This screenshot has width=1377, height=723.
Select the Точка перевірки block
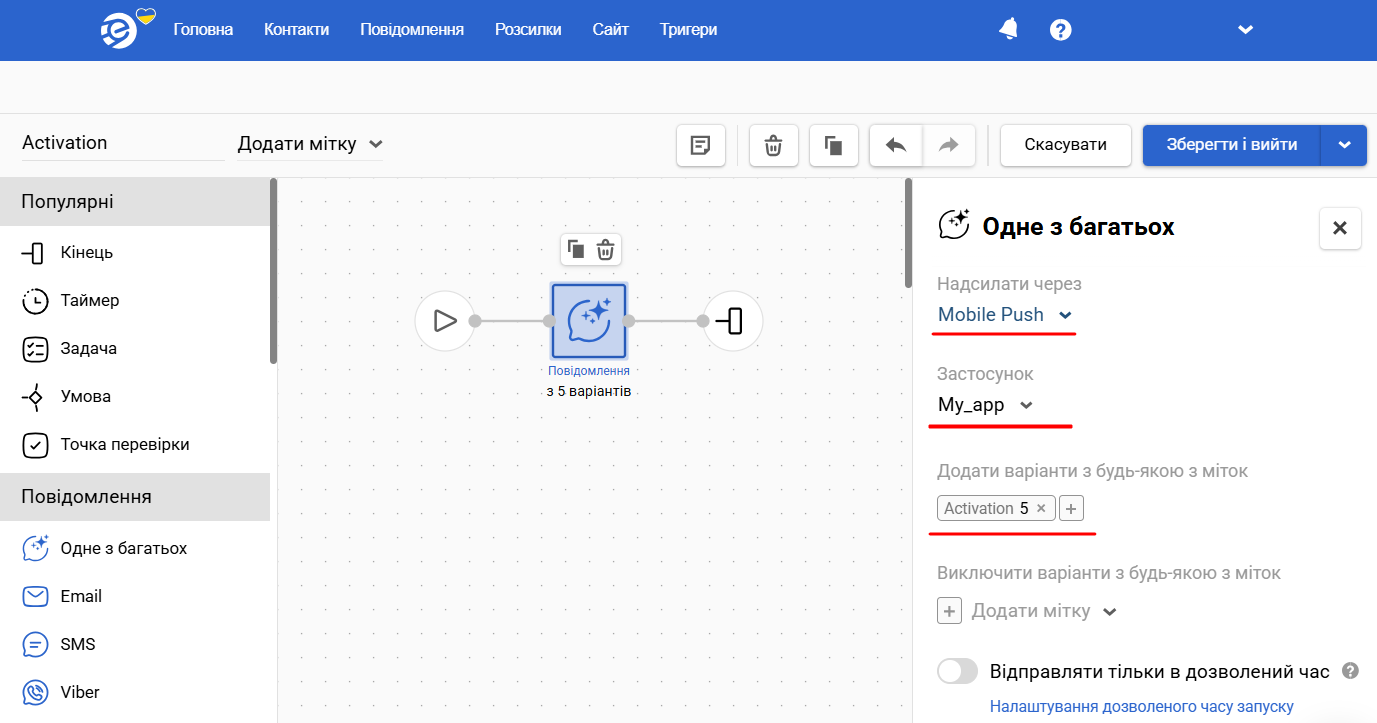pyautogui.click(x=135, y=445)
